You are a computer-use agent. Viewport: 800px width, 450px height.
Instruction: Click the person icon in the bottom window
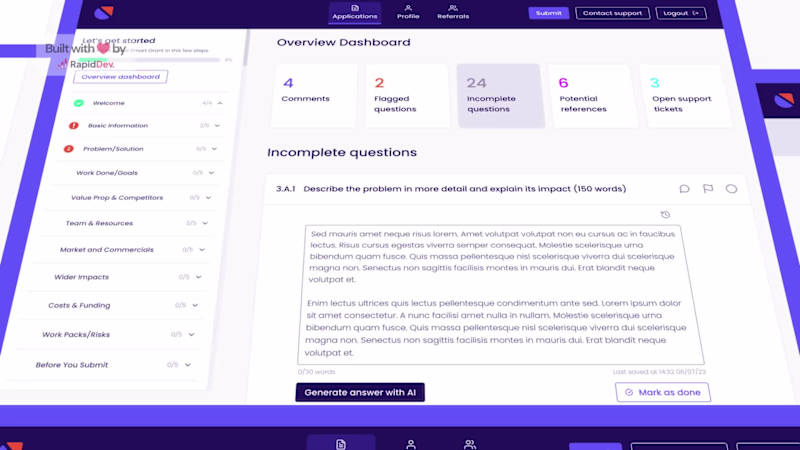(x=411, y=445)
